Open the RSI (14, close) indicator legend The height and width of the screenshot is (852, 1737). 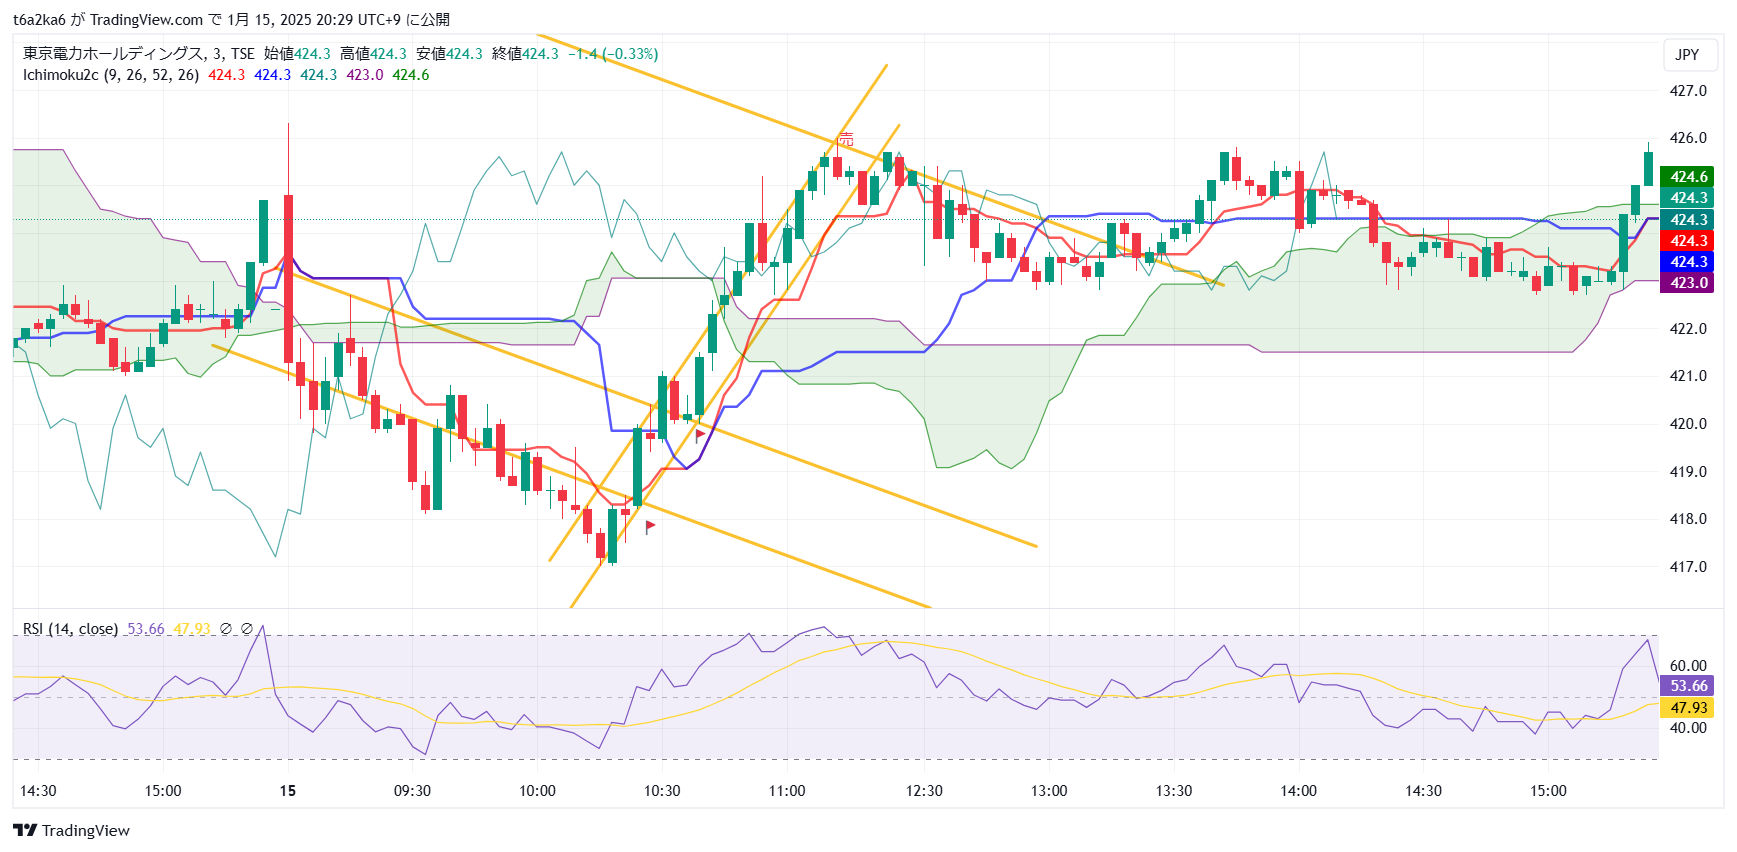click(x=70, y=629)
